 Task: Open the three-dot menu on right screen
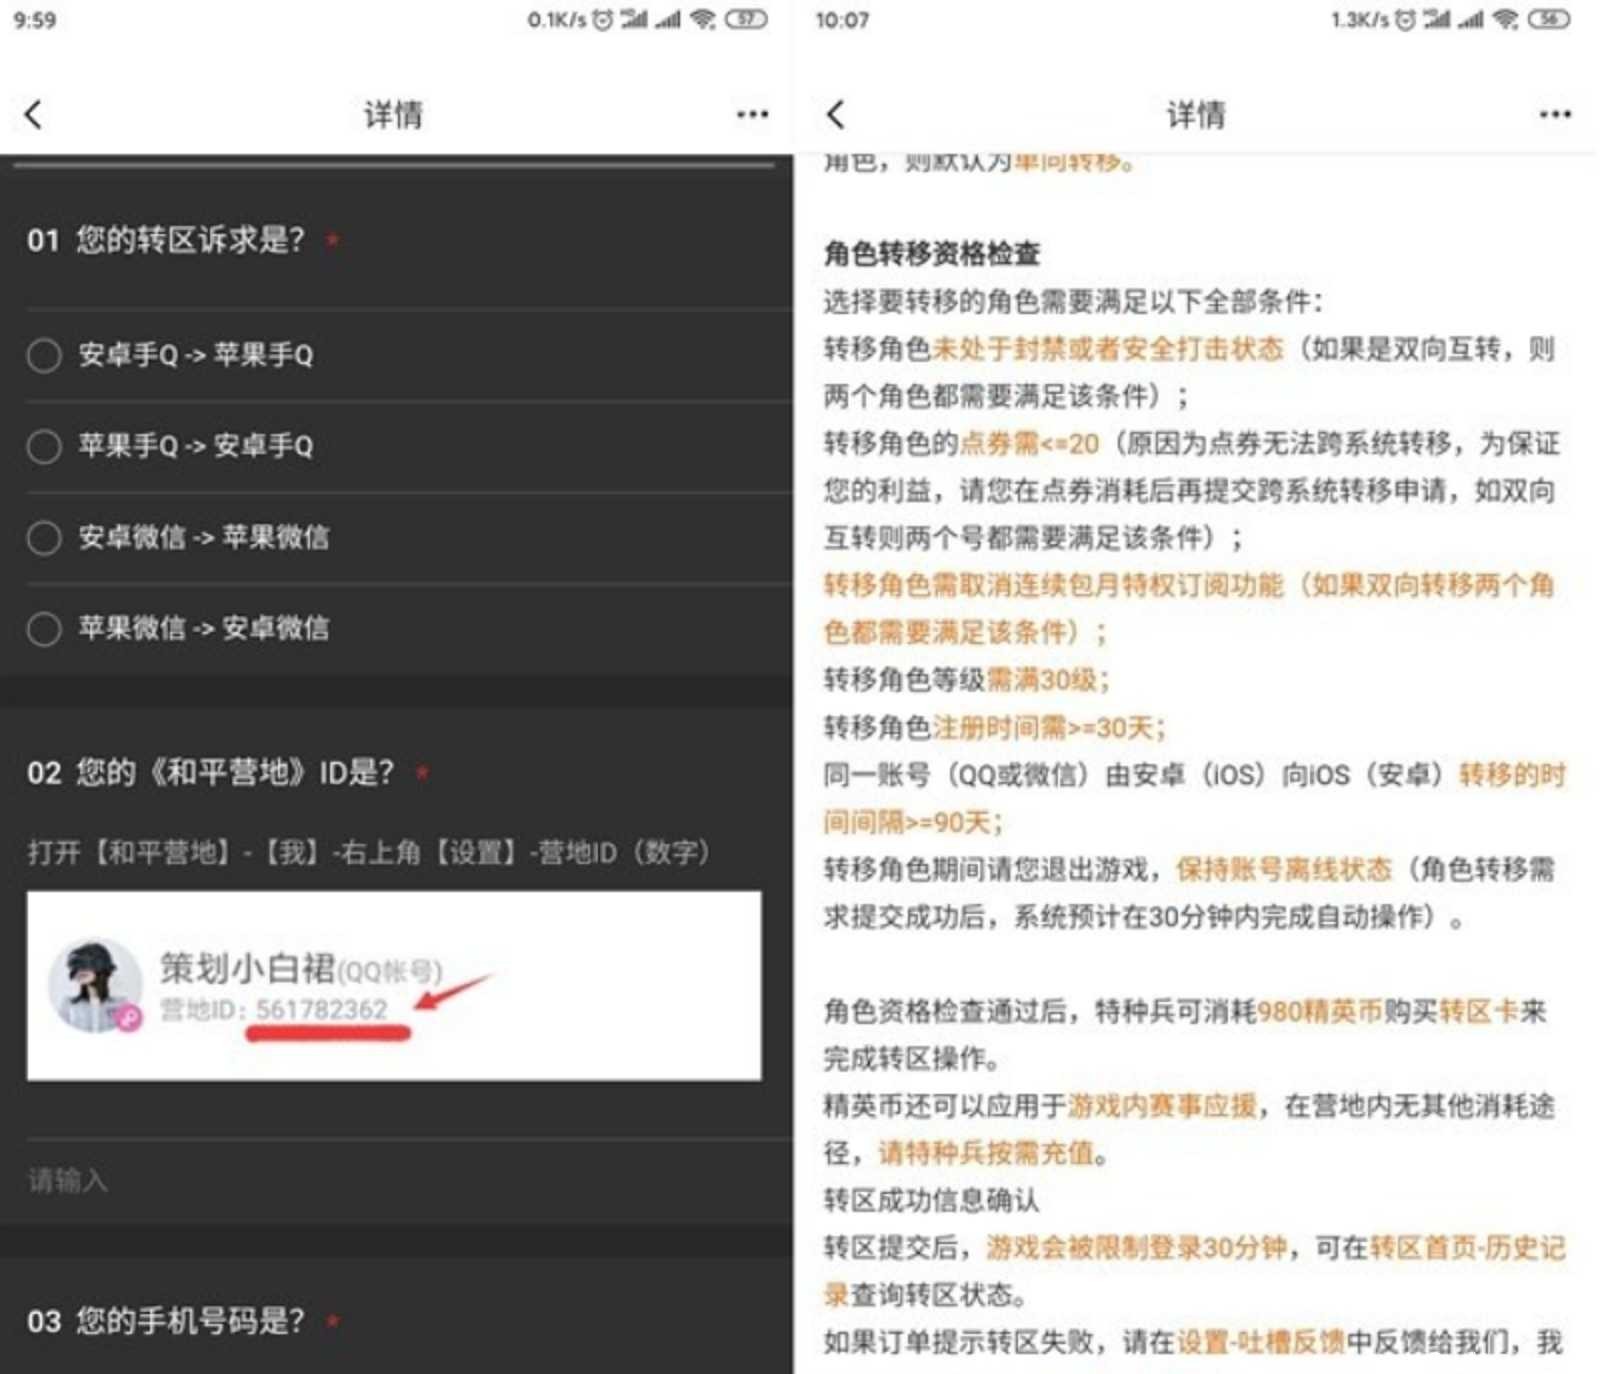[1555, 114]
